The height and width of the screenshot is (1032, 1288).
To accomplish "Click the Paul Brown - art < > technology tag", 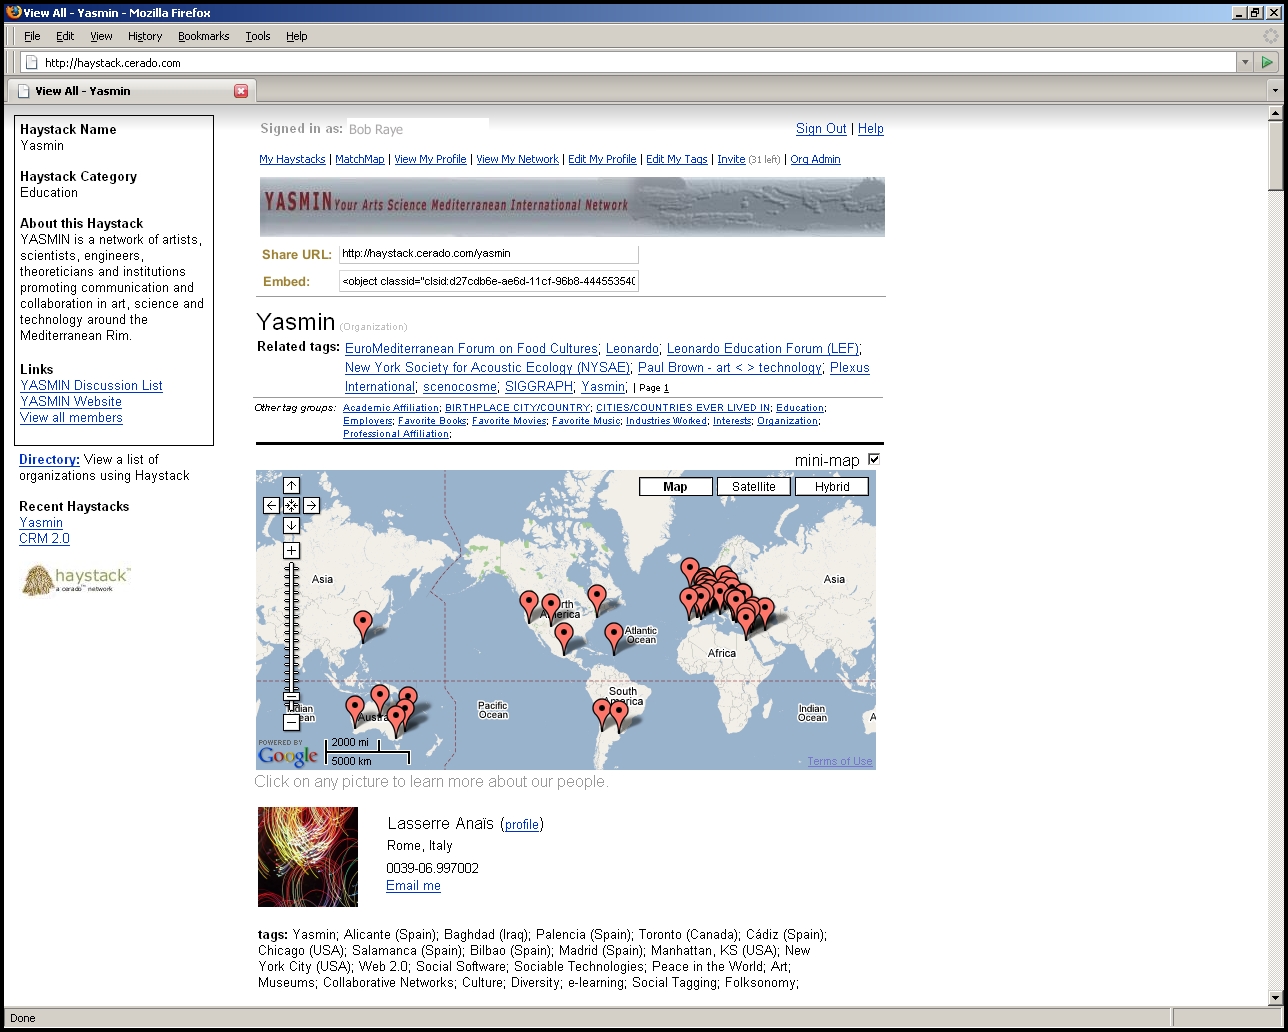I will (x=730, y=368).
